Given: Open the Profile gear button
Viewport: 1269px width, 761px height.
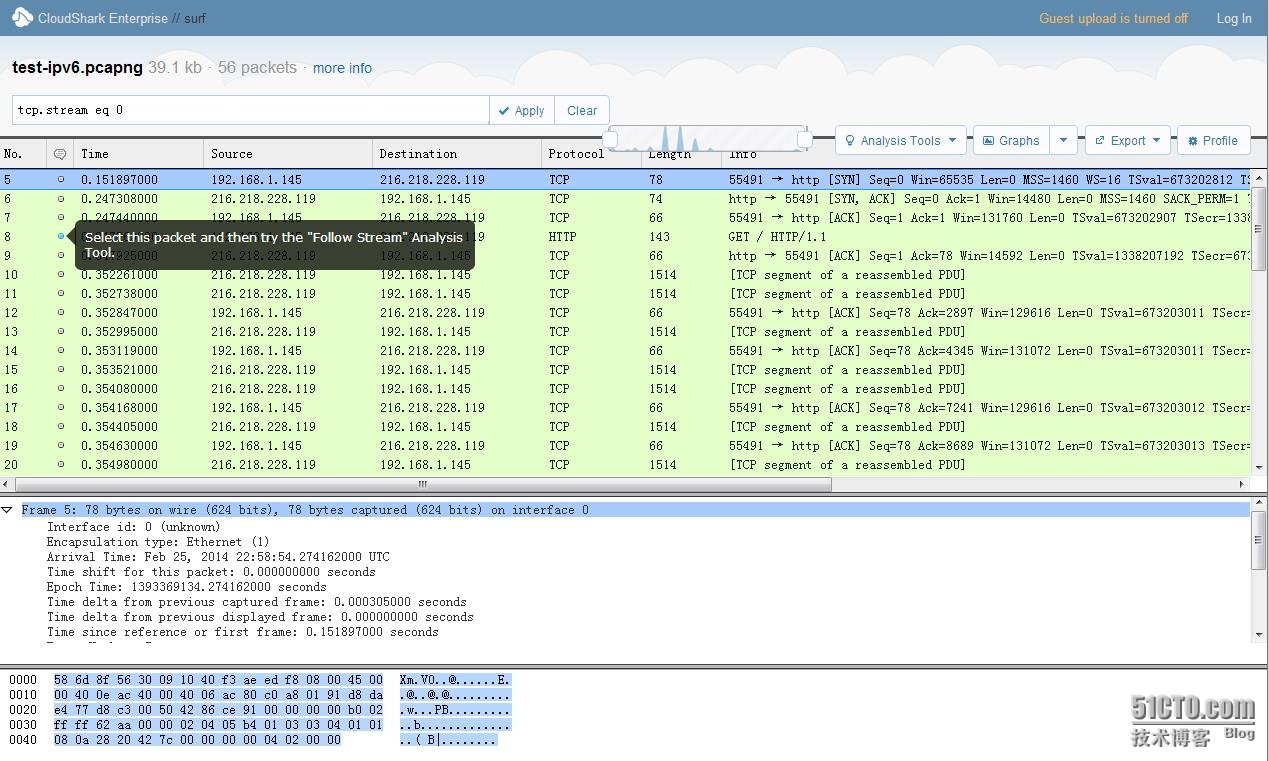Looking at the screenshot, I should [x=1213, y=141].
